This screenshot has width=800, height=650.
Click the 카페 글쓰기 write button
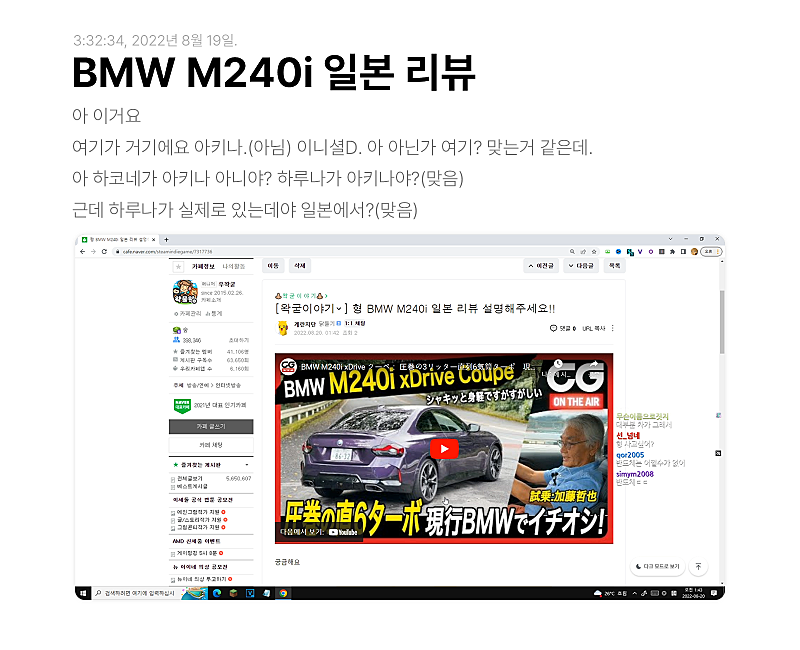[211, 427]
